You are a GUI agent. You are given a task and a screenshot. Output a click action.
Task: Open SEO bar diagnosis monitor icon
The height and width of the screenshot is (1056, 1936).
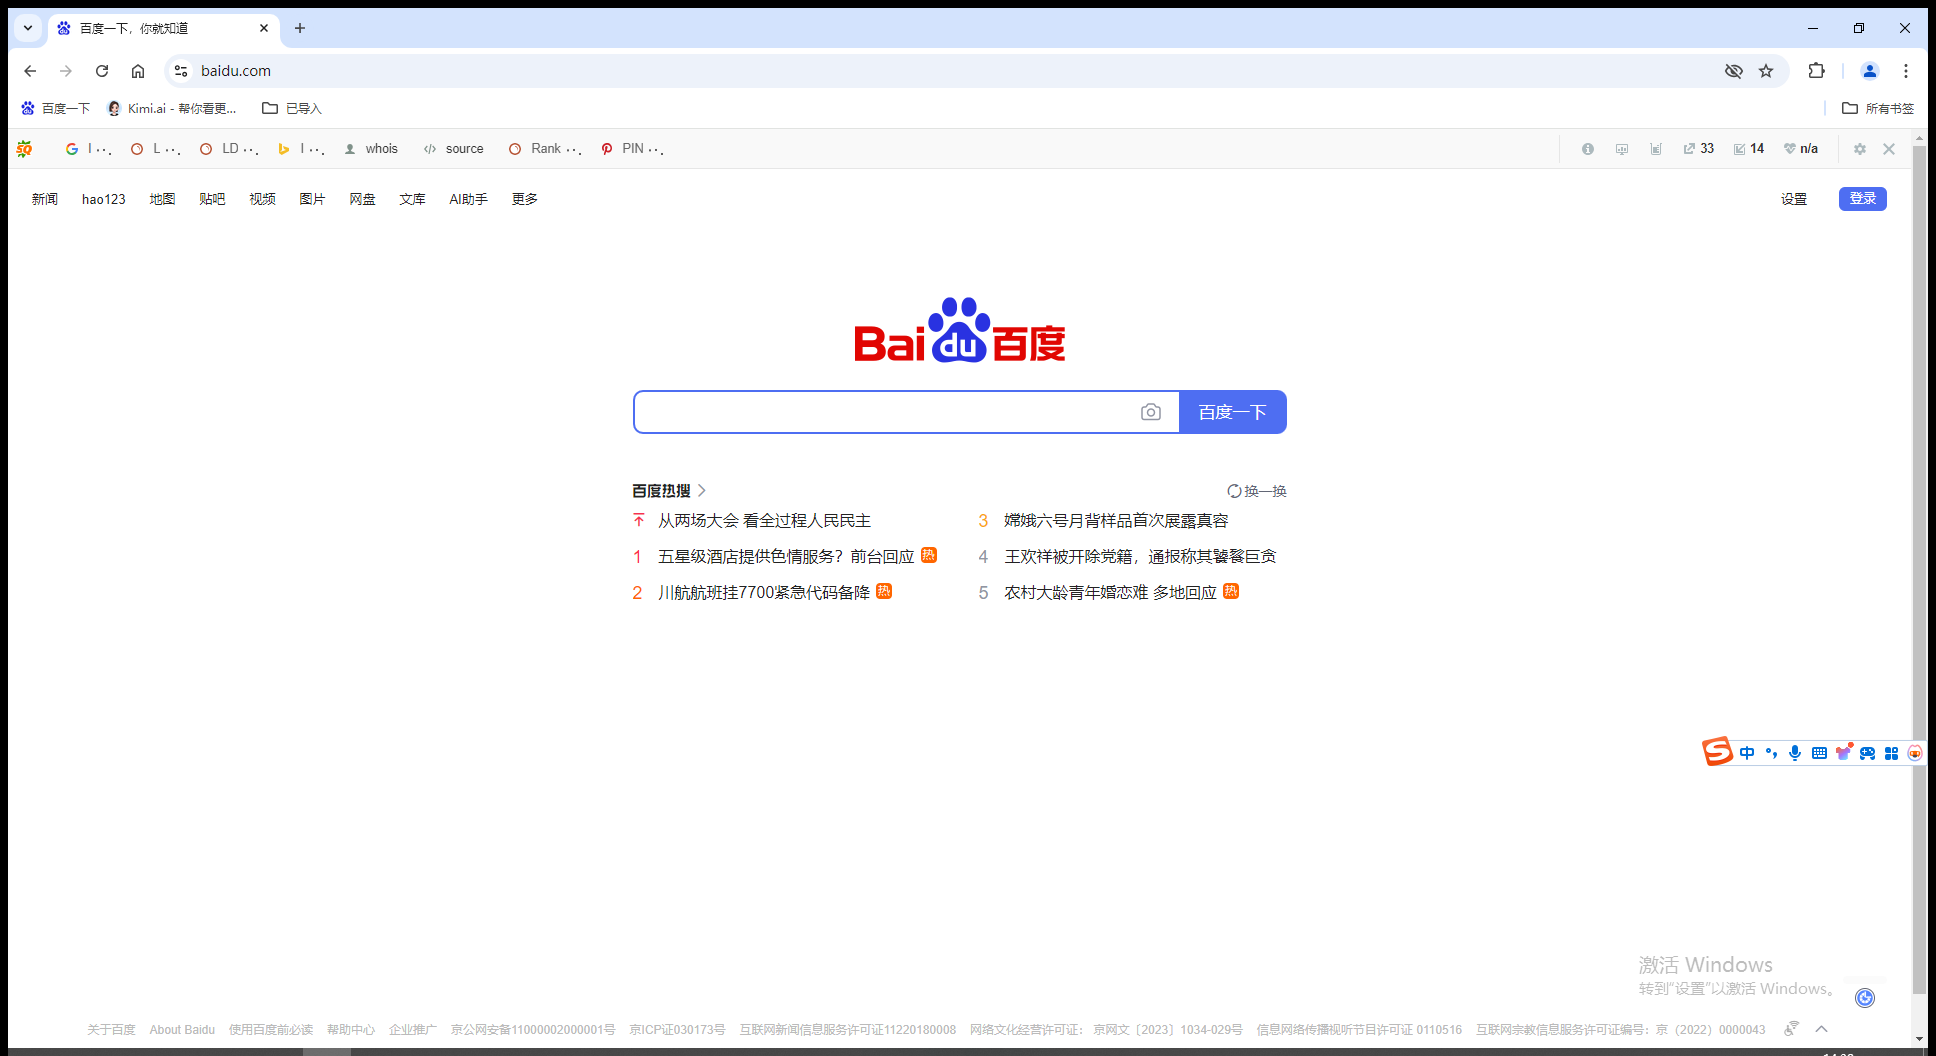(1622, 149)
